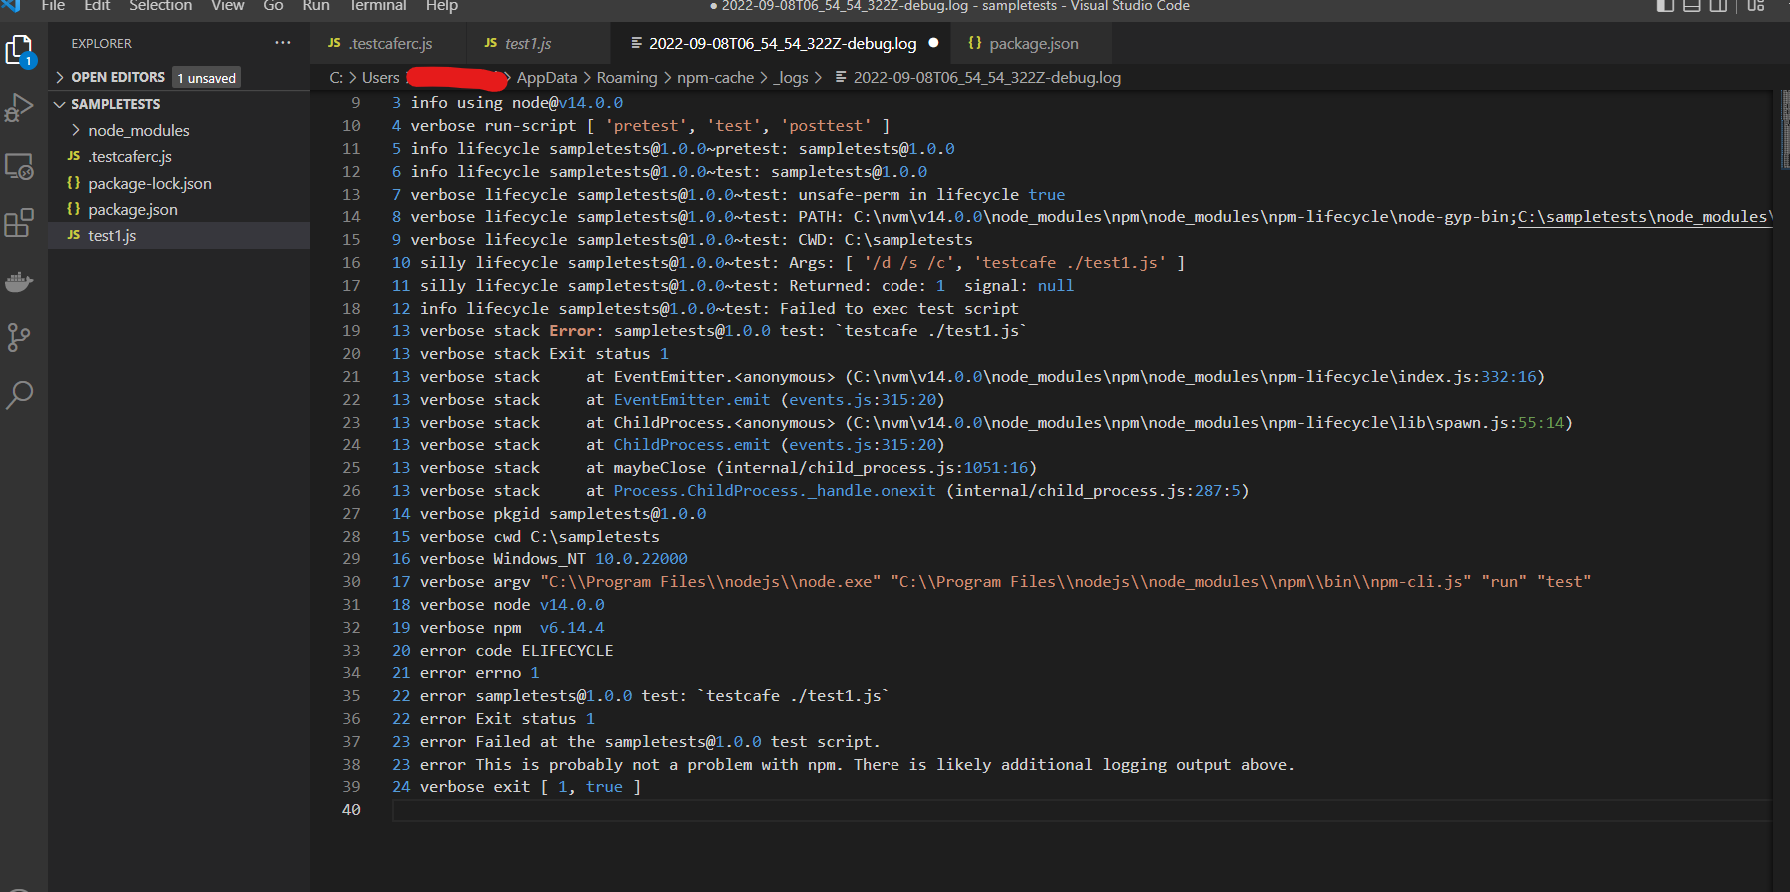Click the editor vertical scrollbar at right edge
Screen dimensions: 1790x892
[1784, 130]
